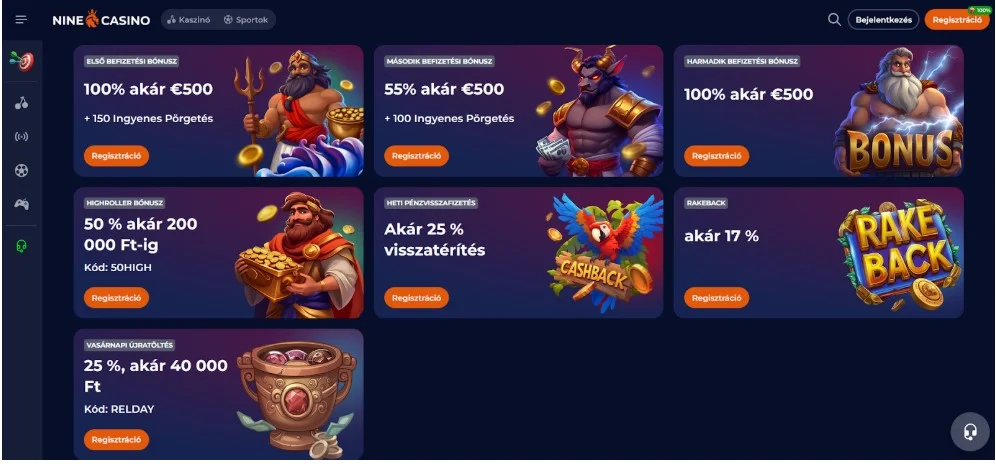This screenshot has height=464, width=996.
Task: Click the search magnifier icon
Action: click(834, 20)
